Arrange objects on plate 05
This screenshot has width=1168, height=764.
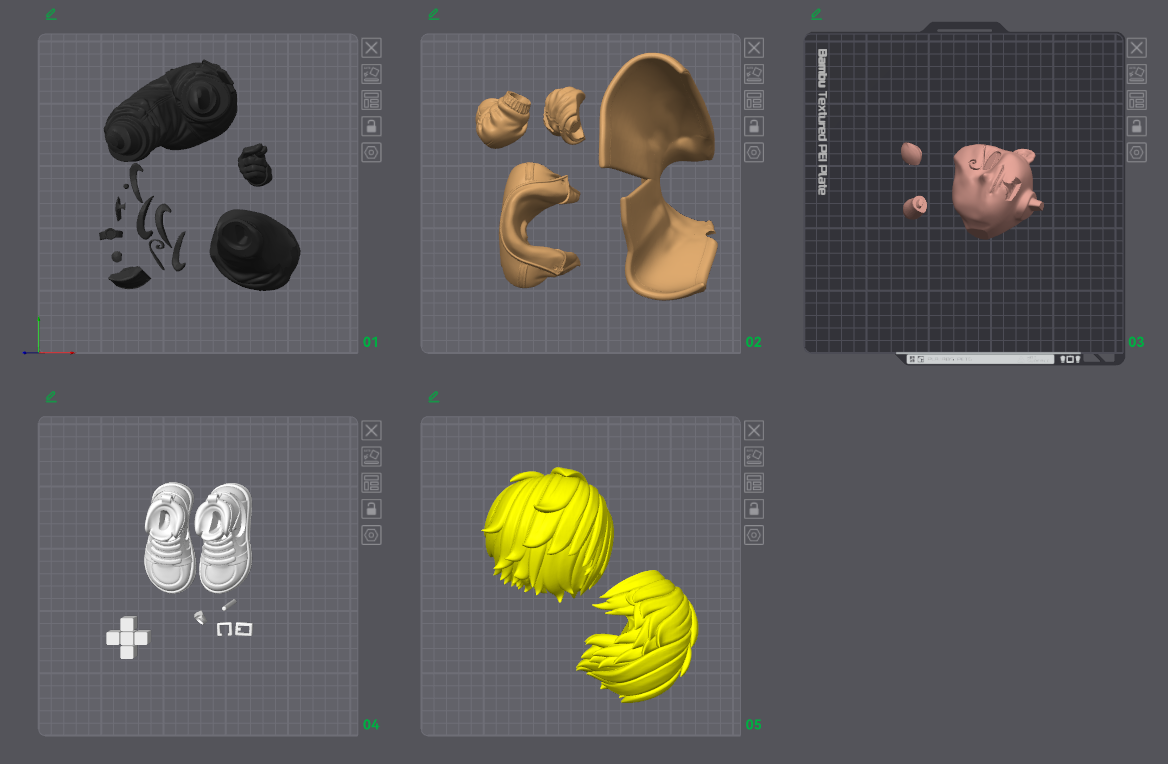click(x=754, y=483)
